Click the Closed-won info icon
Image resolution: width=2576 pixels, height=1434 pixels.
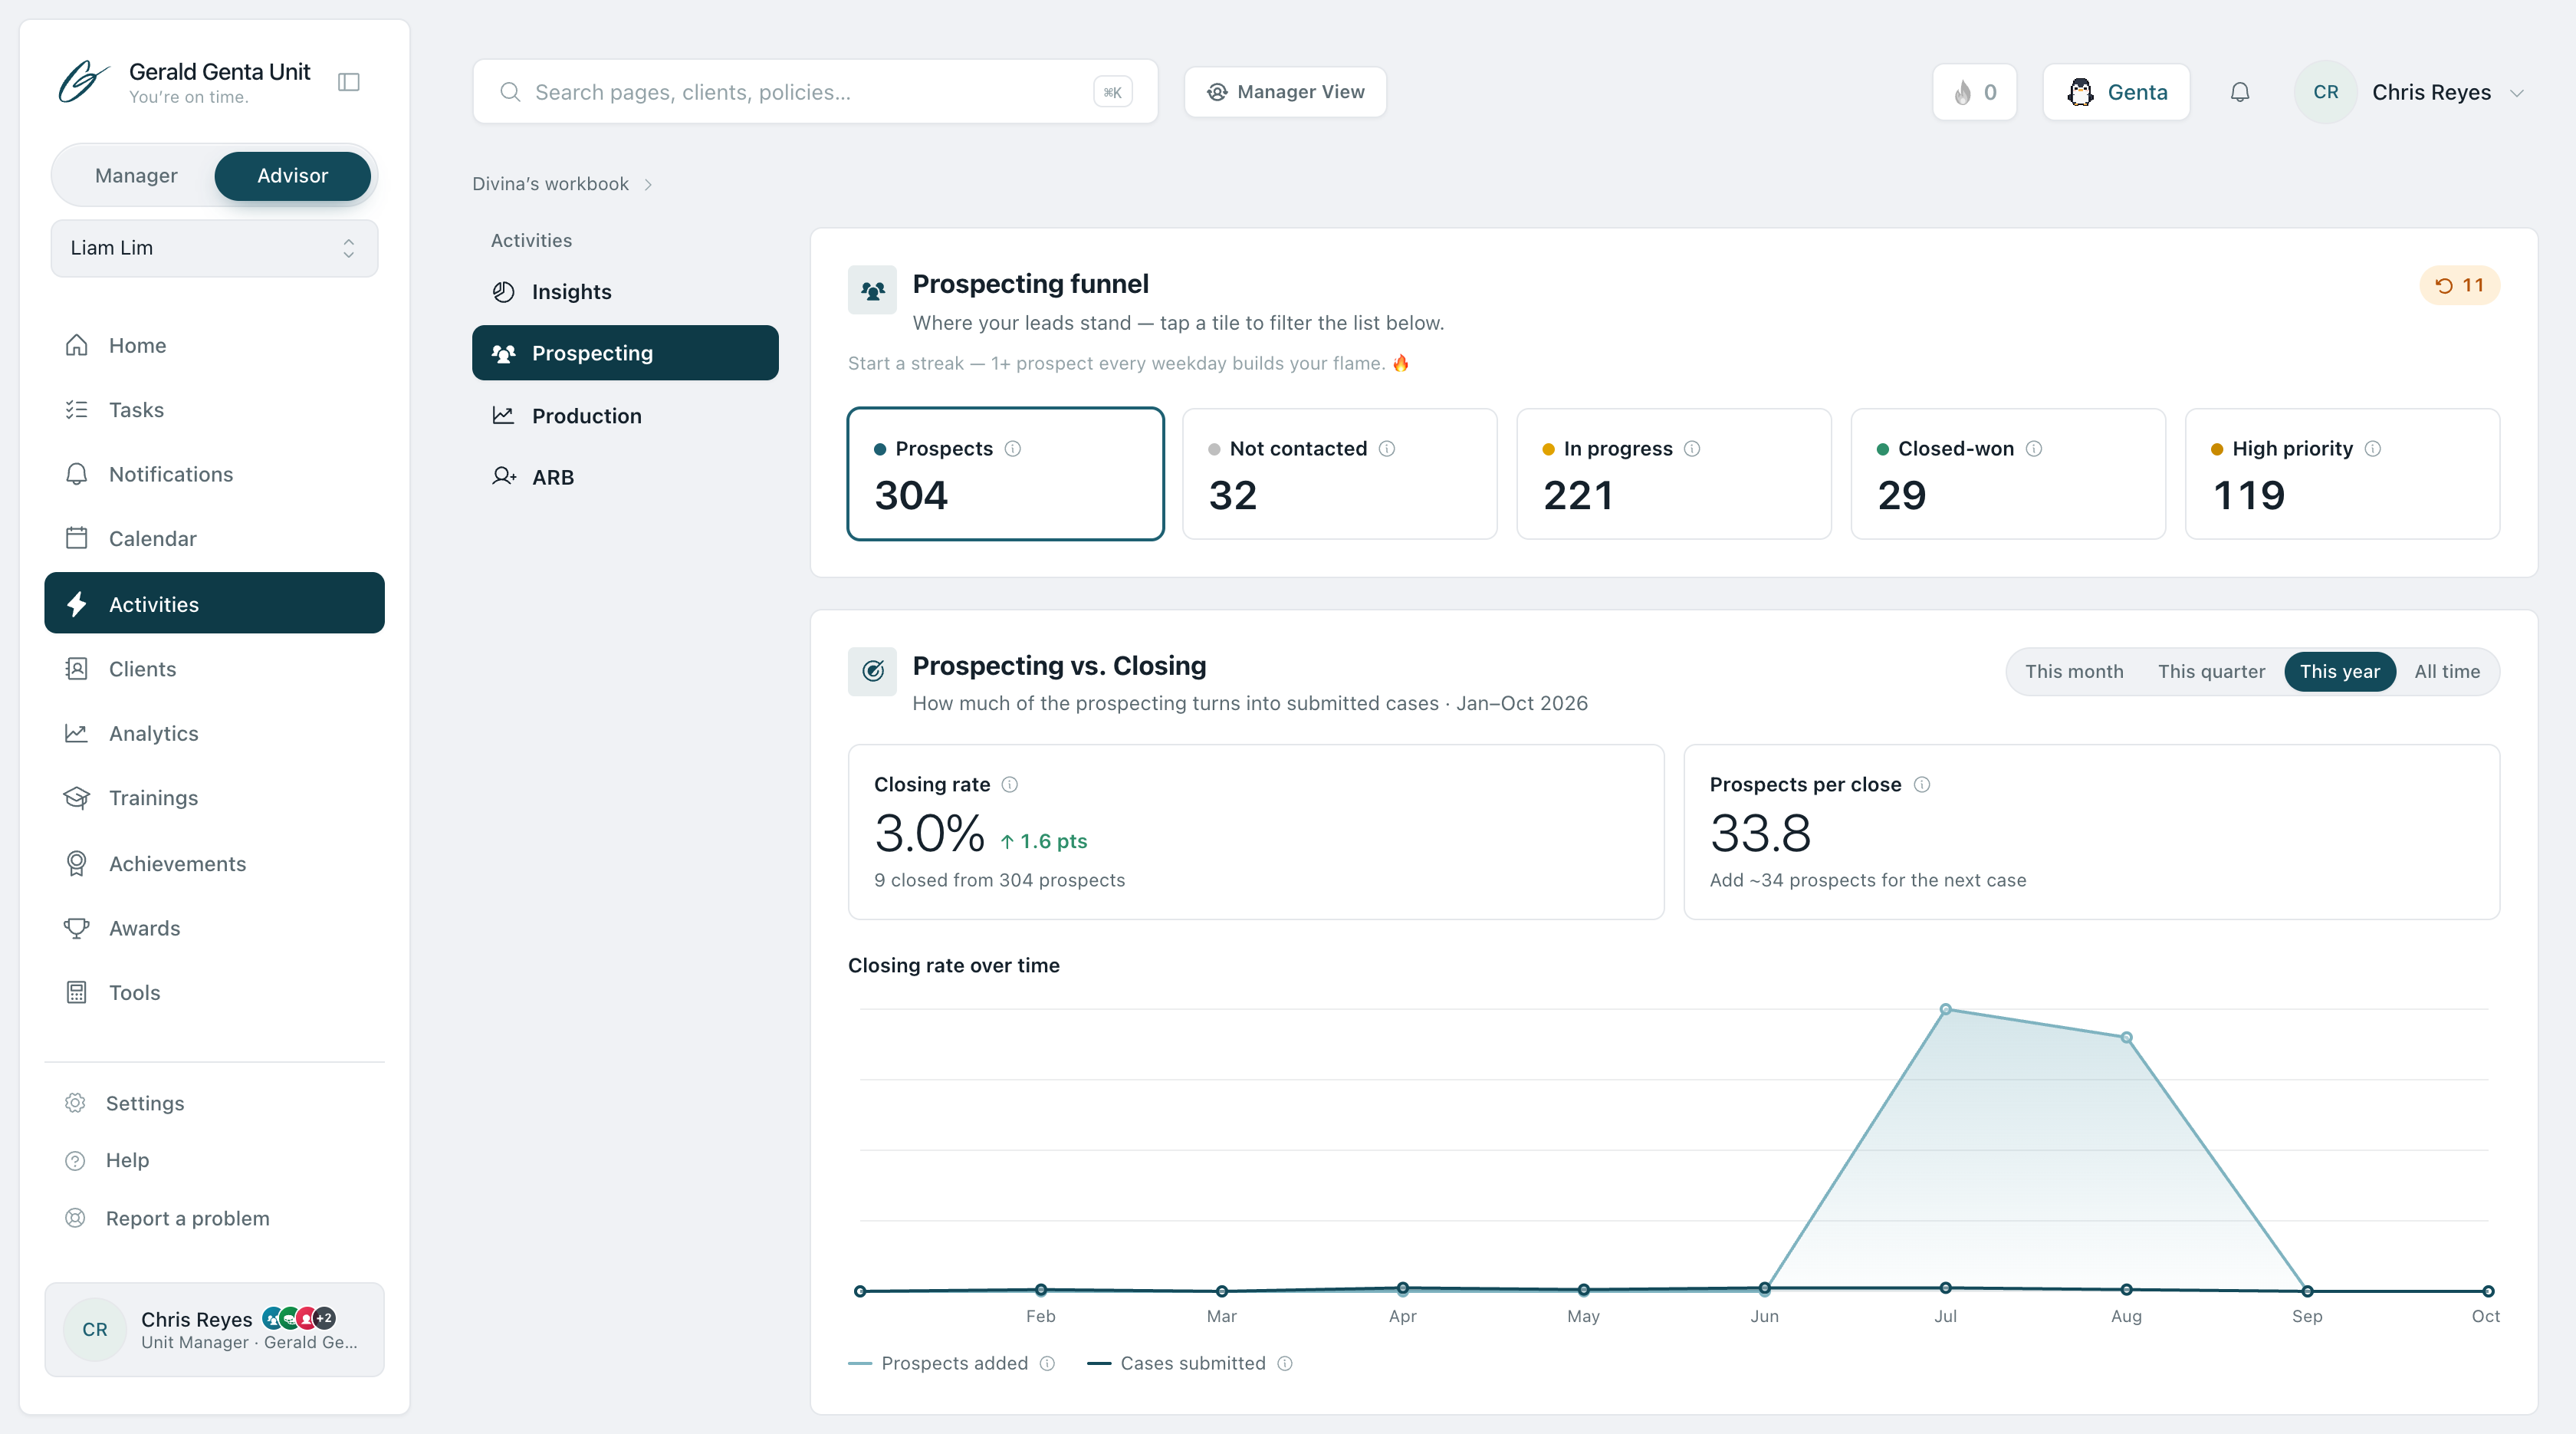[2033, 449]
